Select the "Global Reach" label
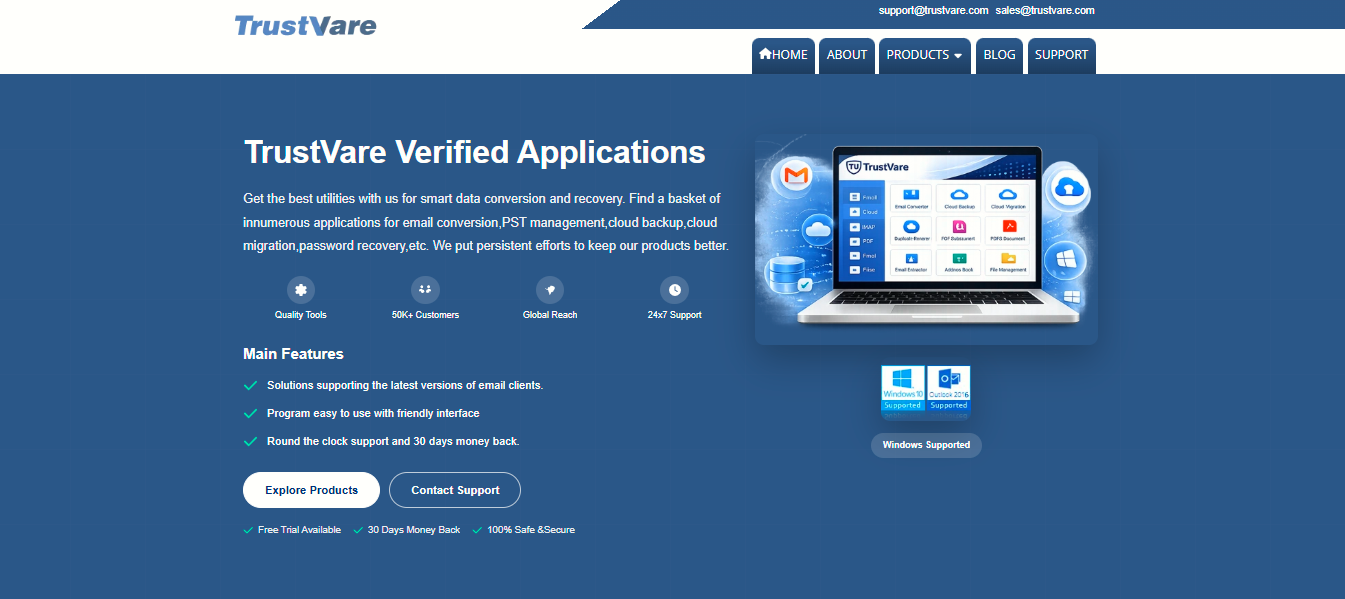 pos(550,315)
